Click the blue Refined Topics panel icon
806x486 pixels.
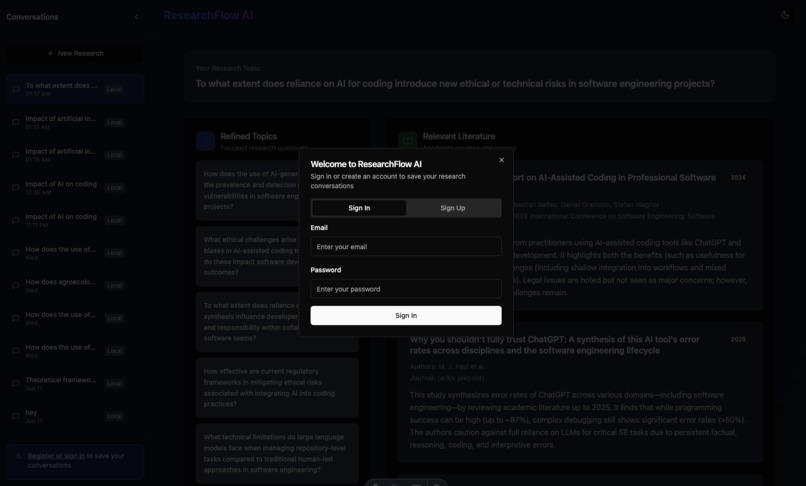(x=205, y=141)
